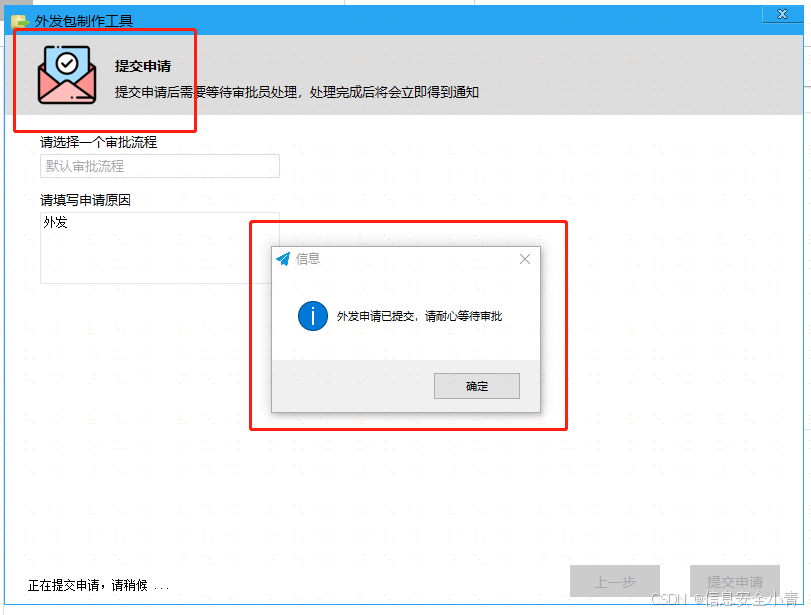Click the envelope checkmark submit icon
The image size is (811, 615).
click(67, 75)
